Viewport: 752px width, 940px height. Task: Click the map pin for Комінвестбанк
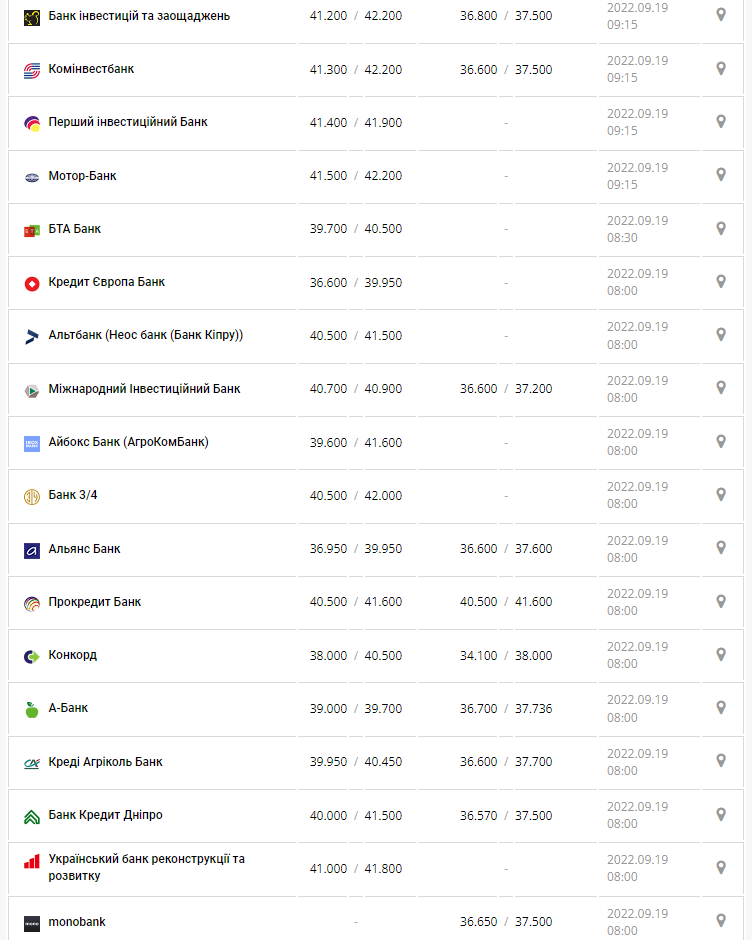tap(720, 69)
